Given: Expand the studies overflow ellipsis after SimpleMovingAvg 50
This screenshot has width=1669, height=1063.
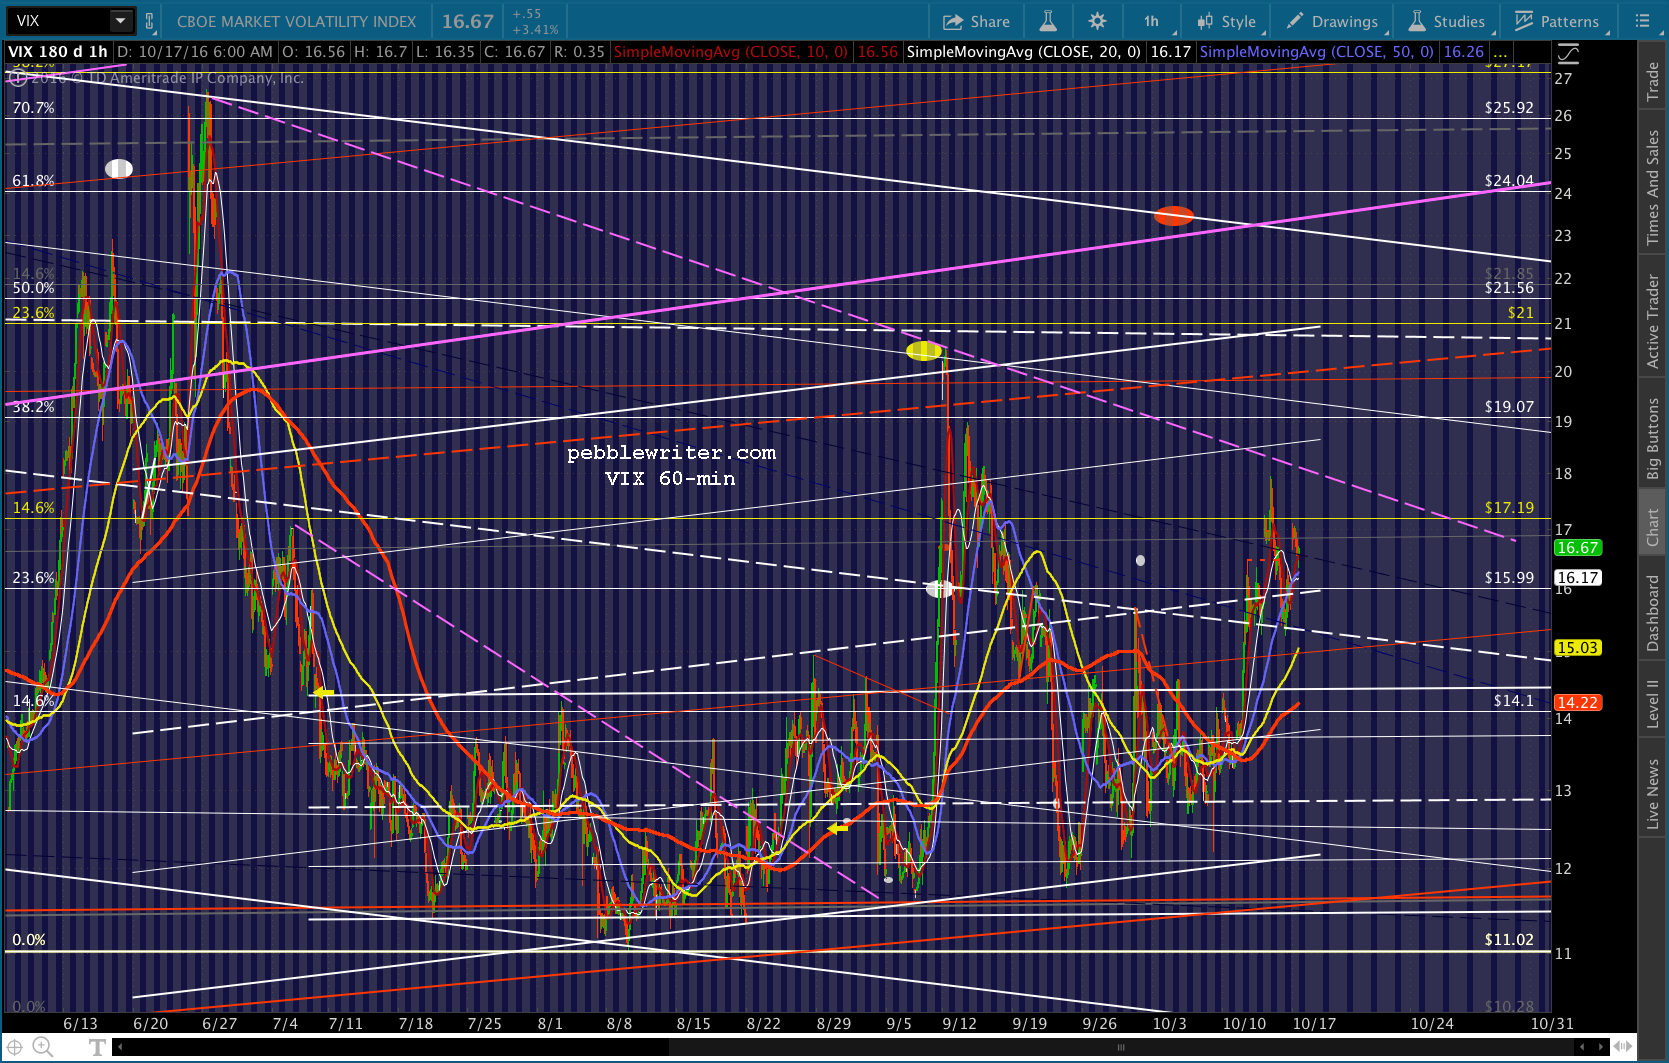Looking at the screenshot, I should (1500, 52).
